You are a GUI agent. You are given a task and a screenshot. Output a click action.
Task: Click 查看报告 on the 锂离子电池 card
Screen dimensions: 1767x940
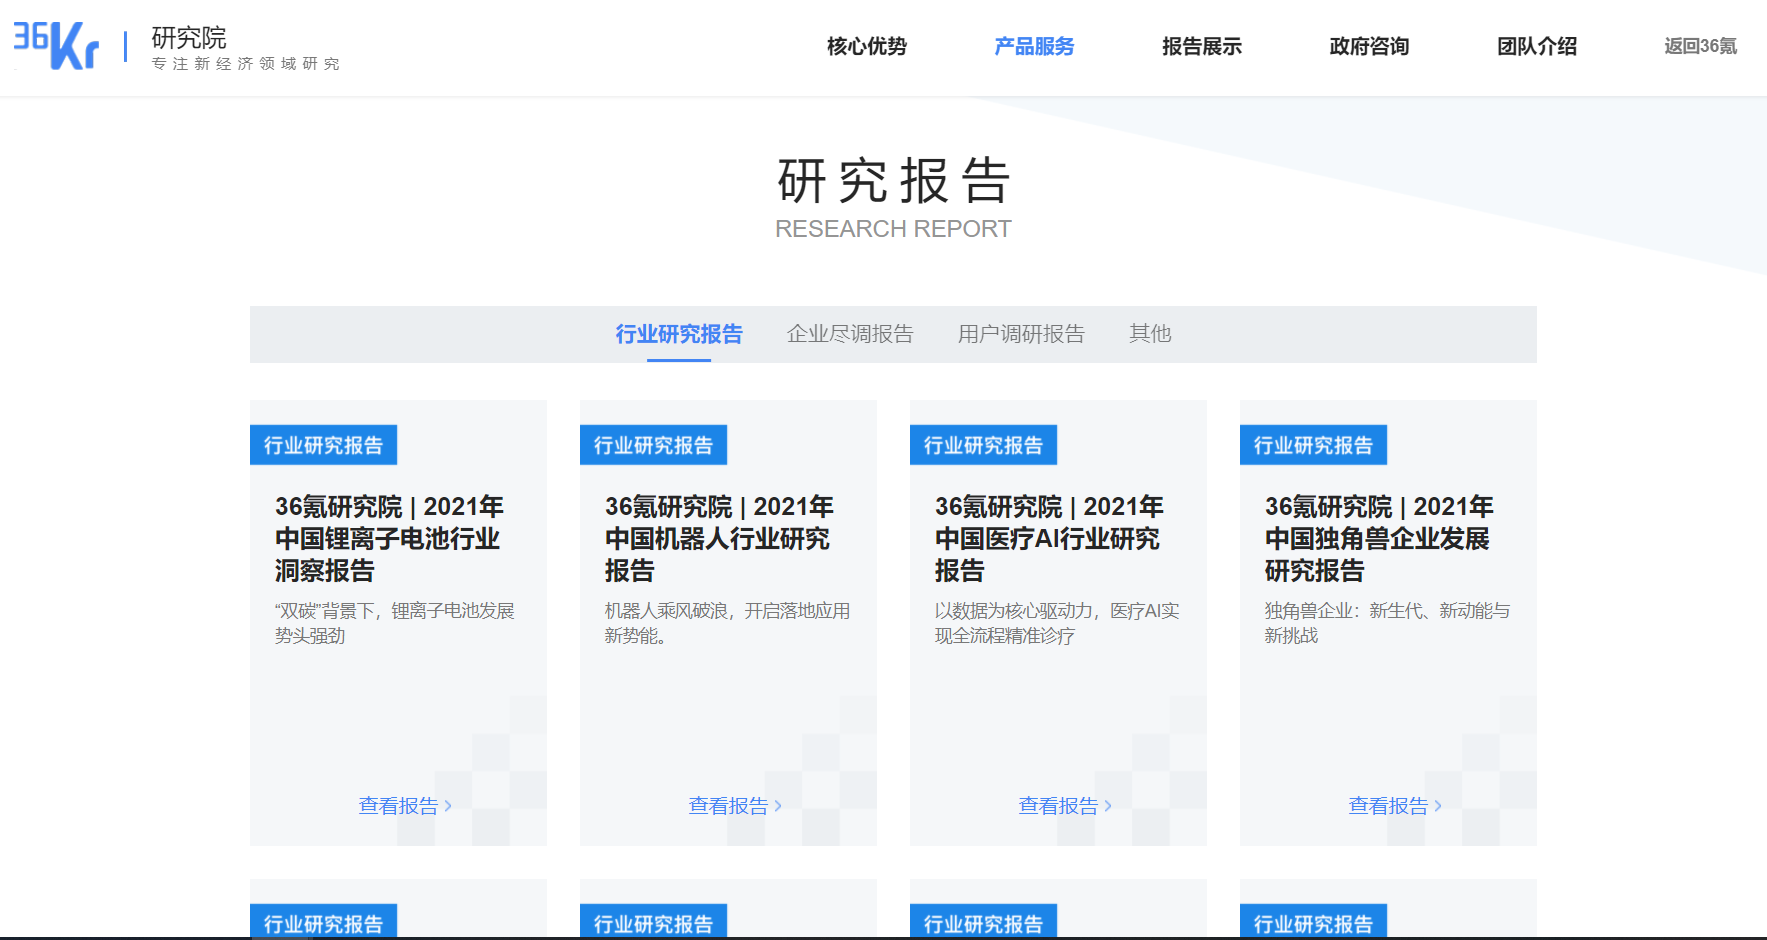point(405,806)
